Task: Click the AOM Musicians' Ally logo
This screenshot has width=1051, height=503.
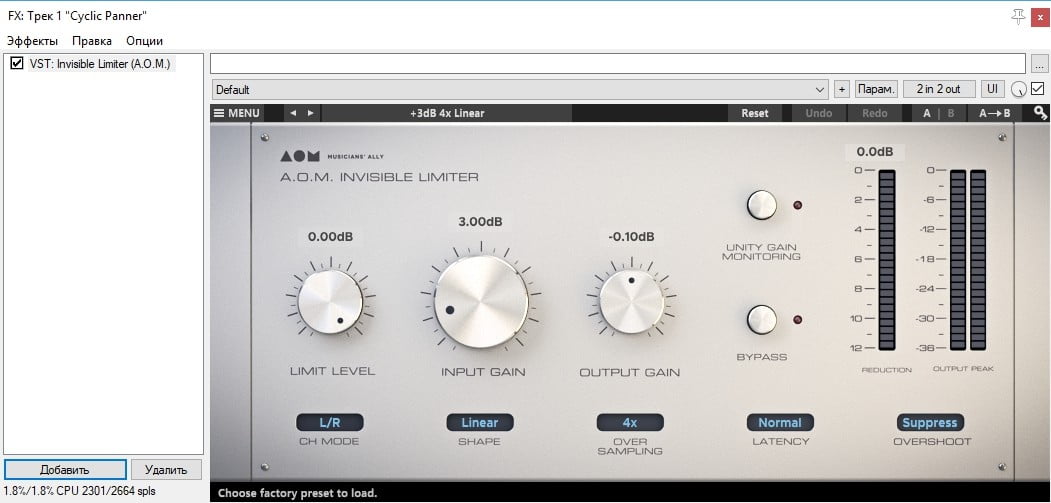Action: 332,156
